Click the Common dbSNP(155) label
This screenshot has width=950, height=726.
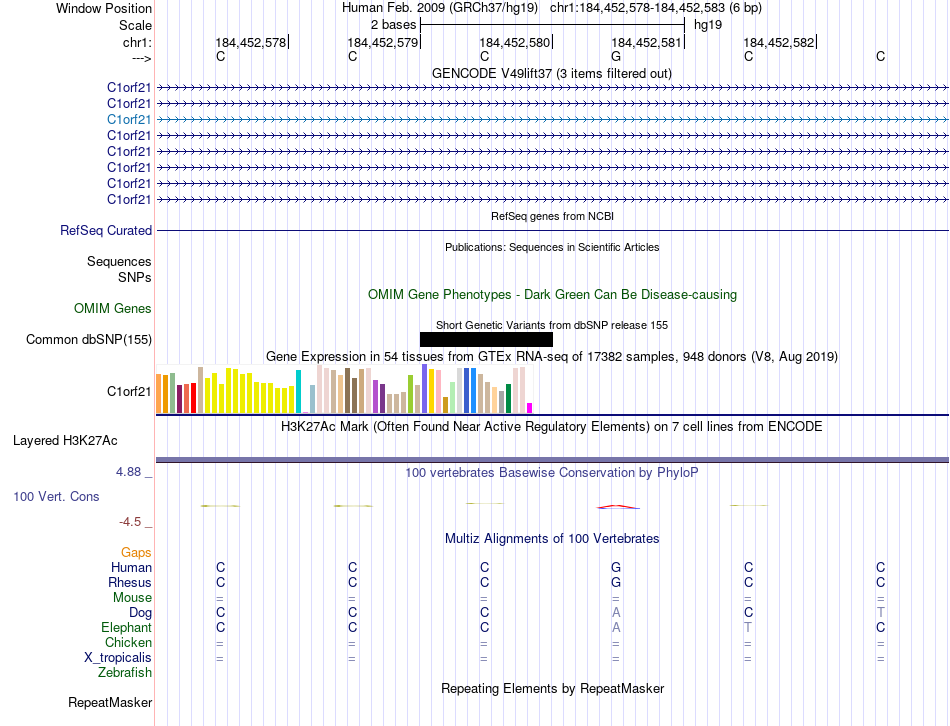click(89, 339)
